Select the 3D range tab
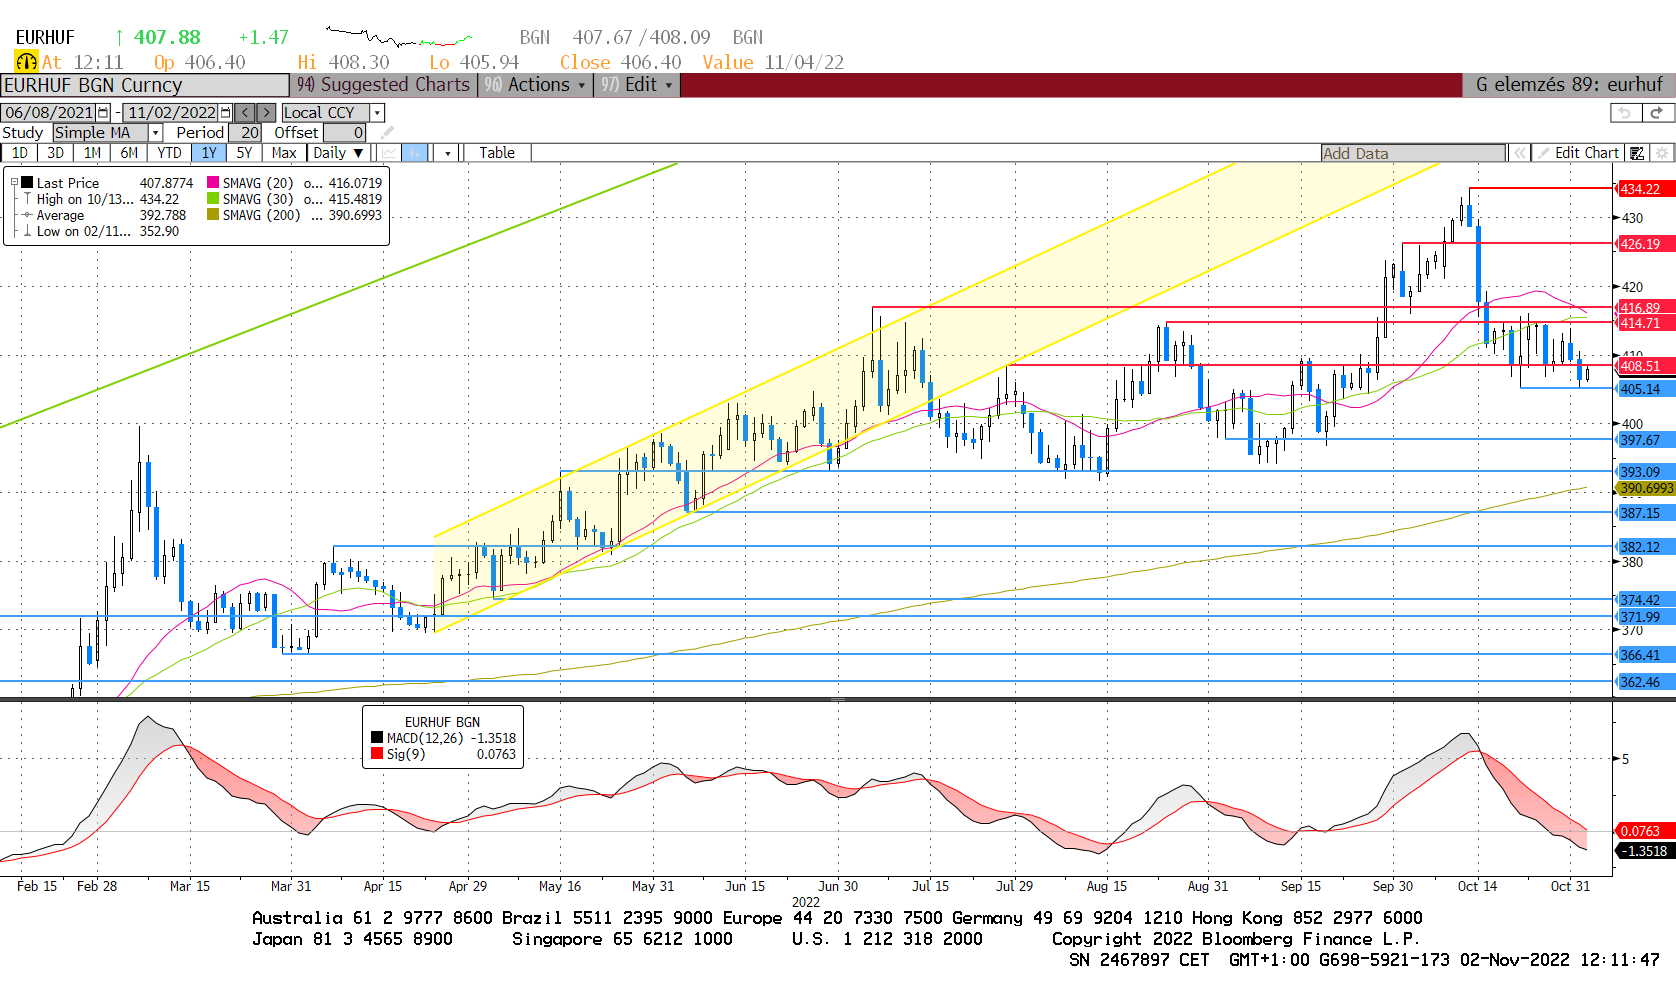The width and height of the screenshot is (1676, 1003). point(56,153)
